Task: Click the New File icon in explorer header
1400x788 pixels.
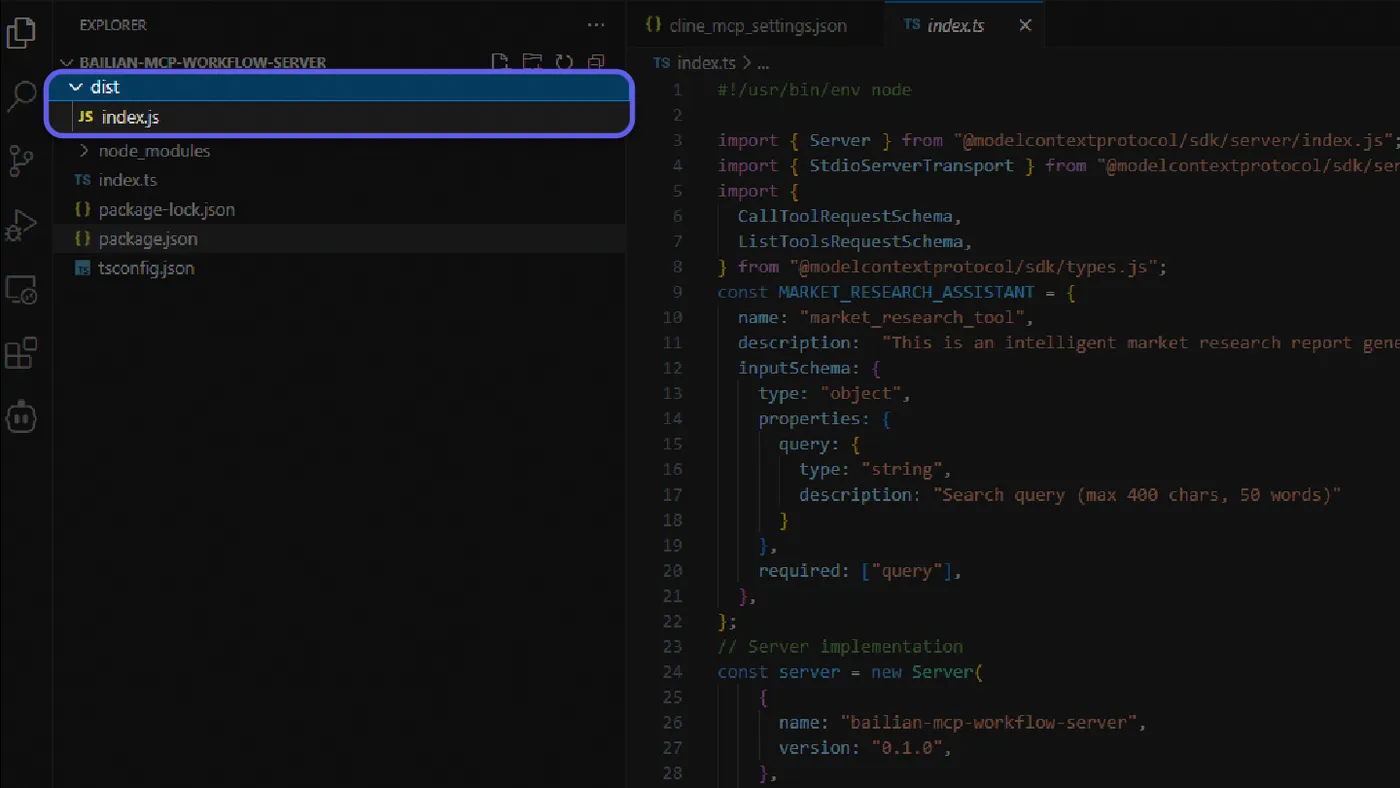Action: [x=500, y=63]
